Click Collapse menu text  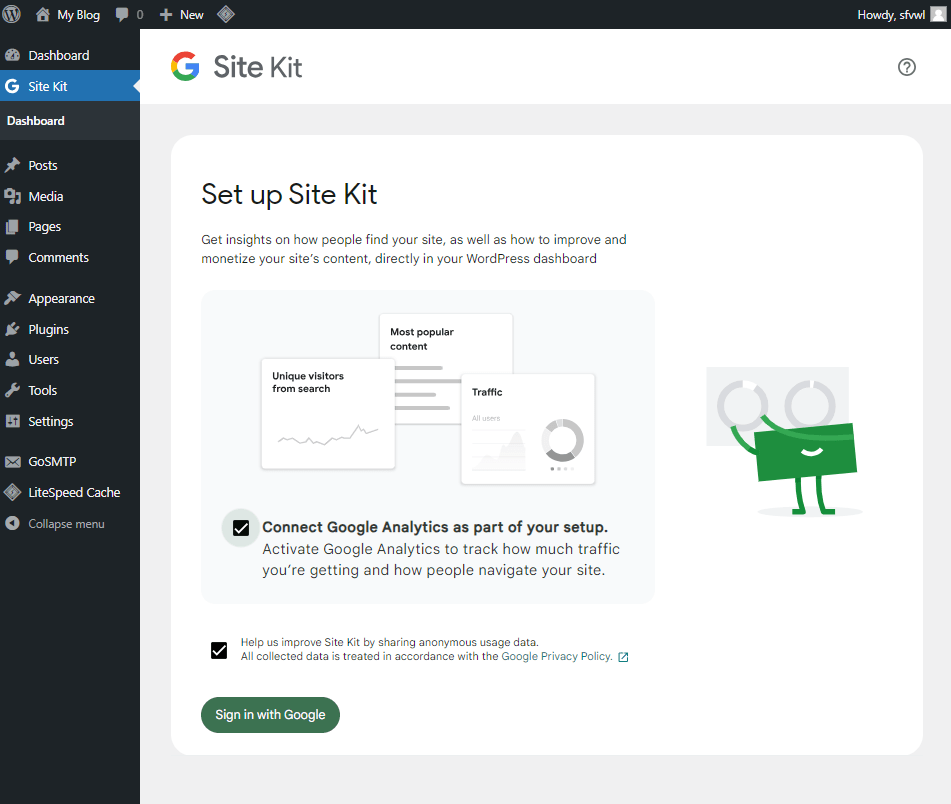[x=67, y=524]
